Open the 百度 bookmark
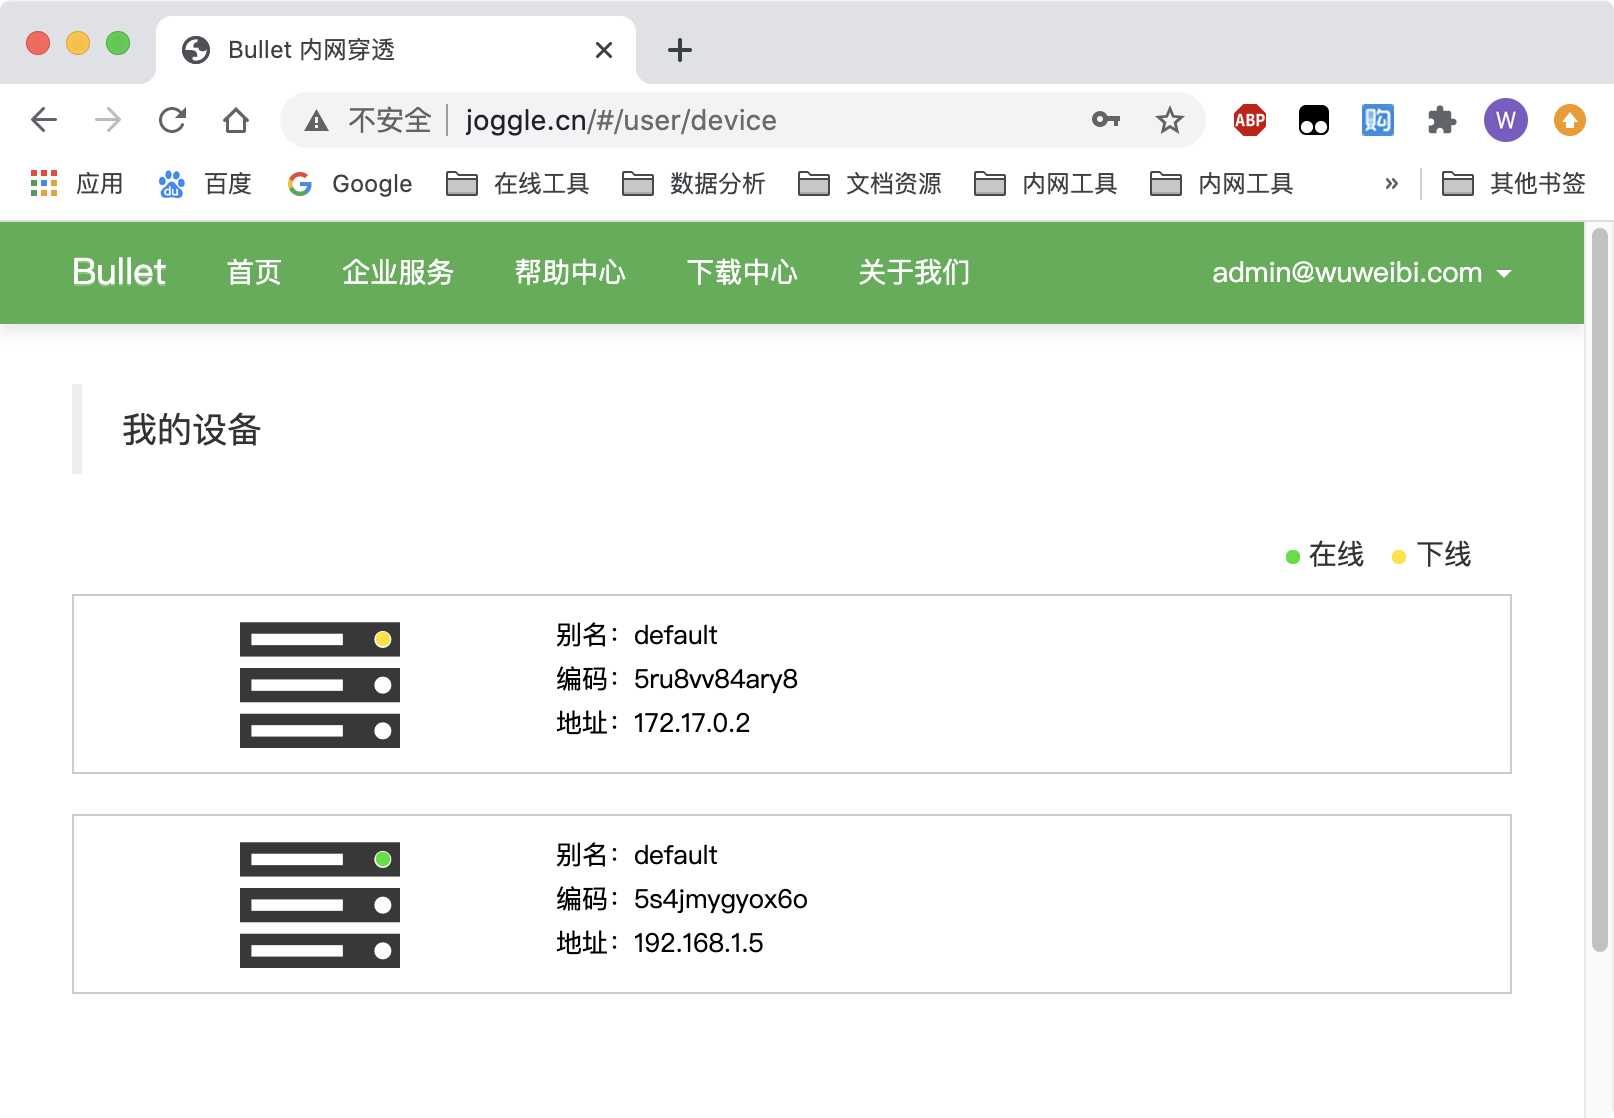 point(205,184)
